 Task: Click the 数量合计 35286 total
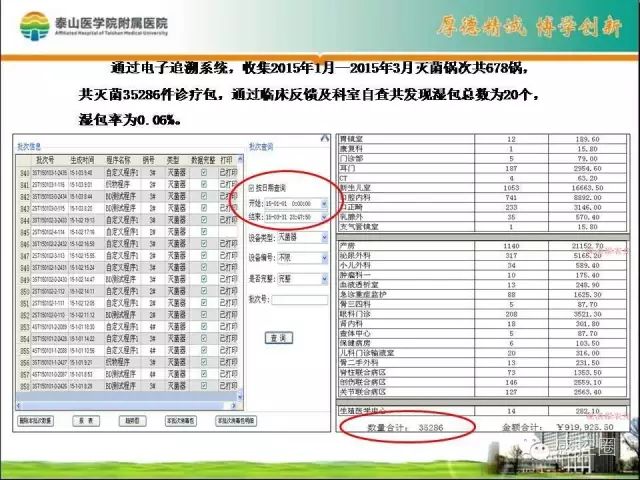405,428
